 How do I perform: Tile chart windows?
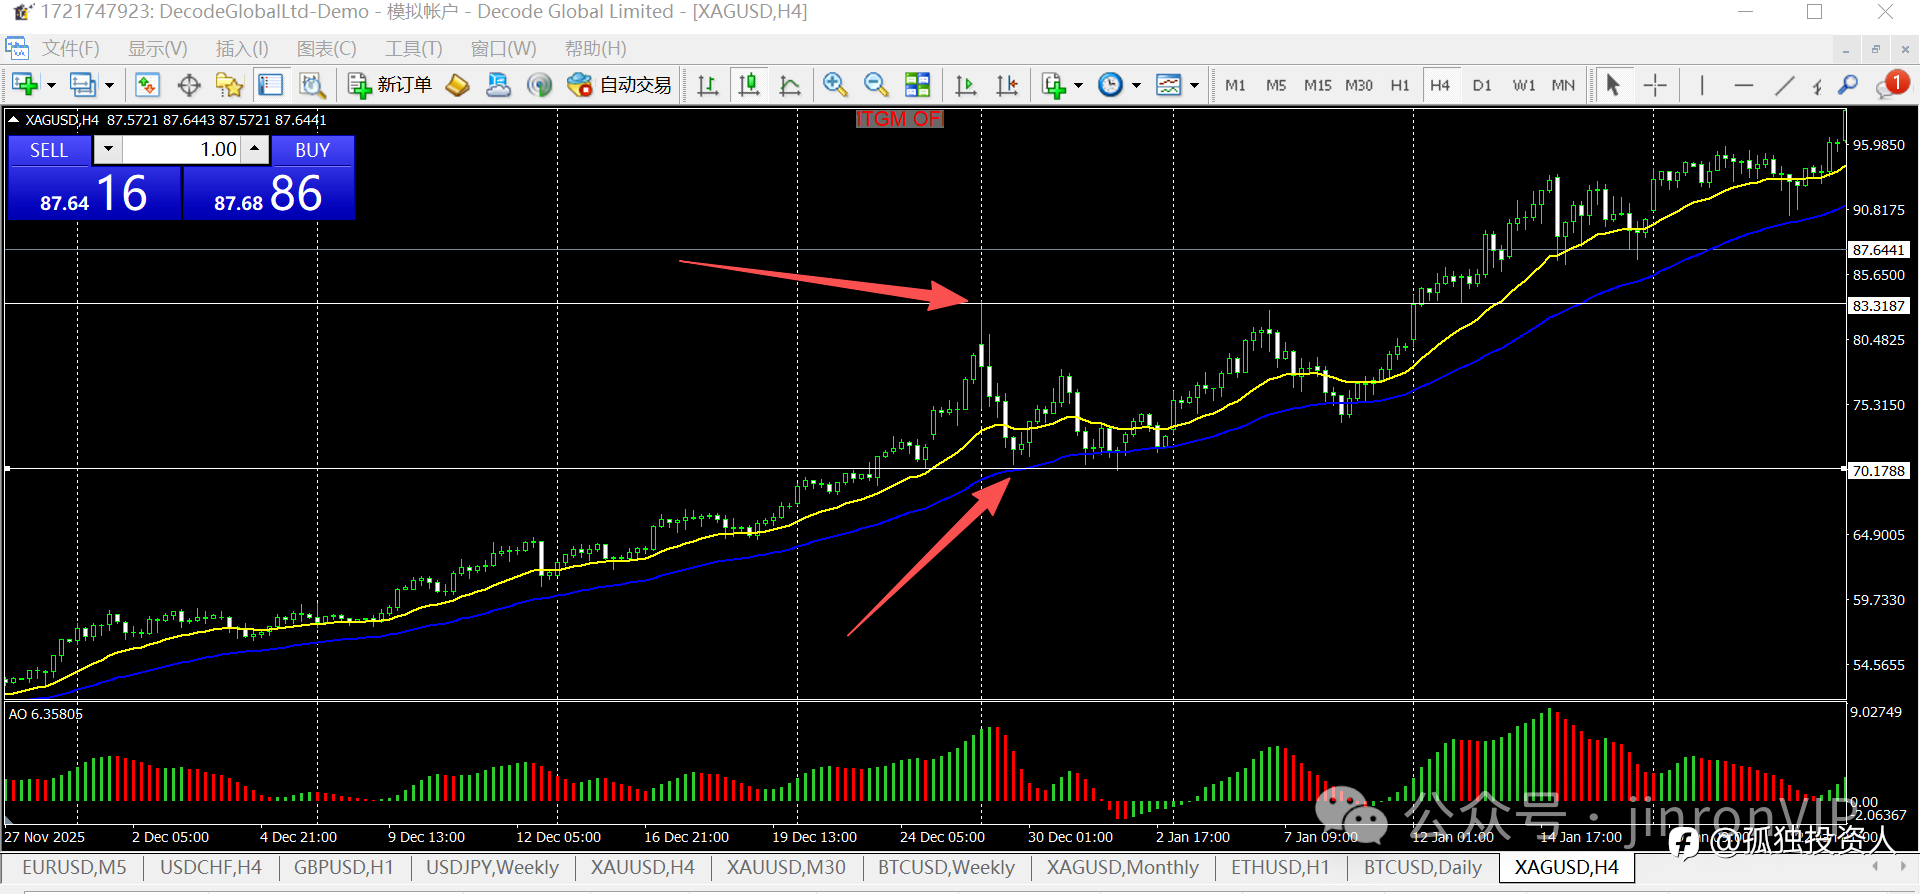[x=917, y=85]
